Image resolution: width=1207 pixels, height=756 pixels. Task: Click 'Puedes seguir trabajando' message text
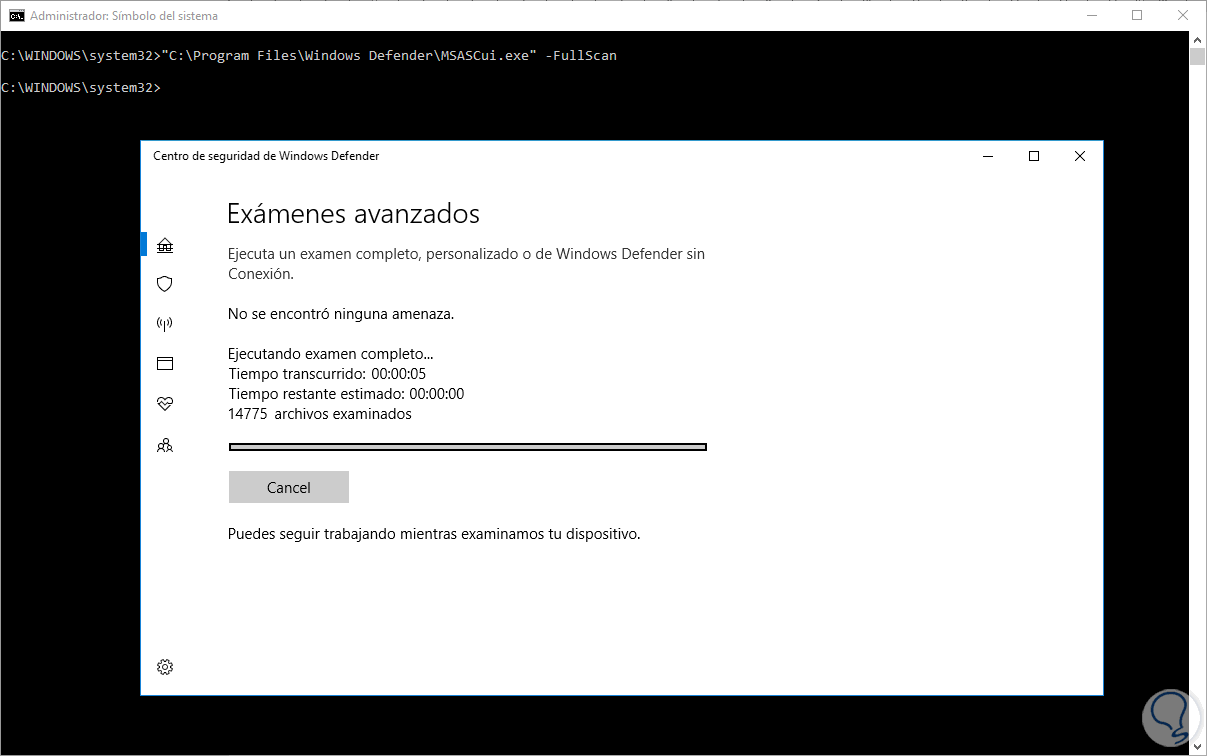[434, 534]
